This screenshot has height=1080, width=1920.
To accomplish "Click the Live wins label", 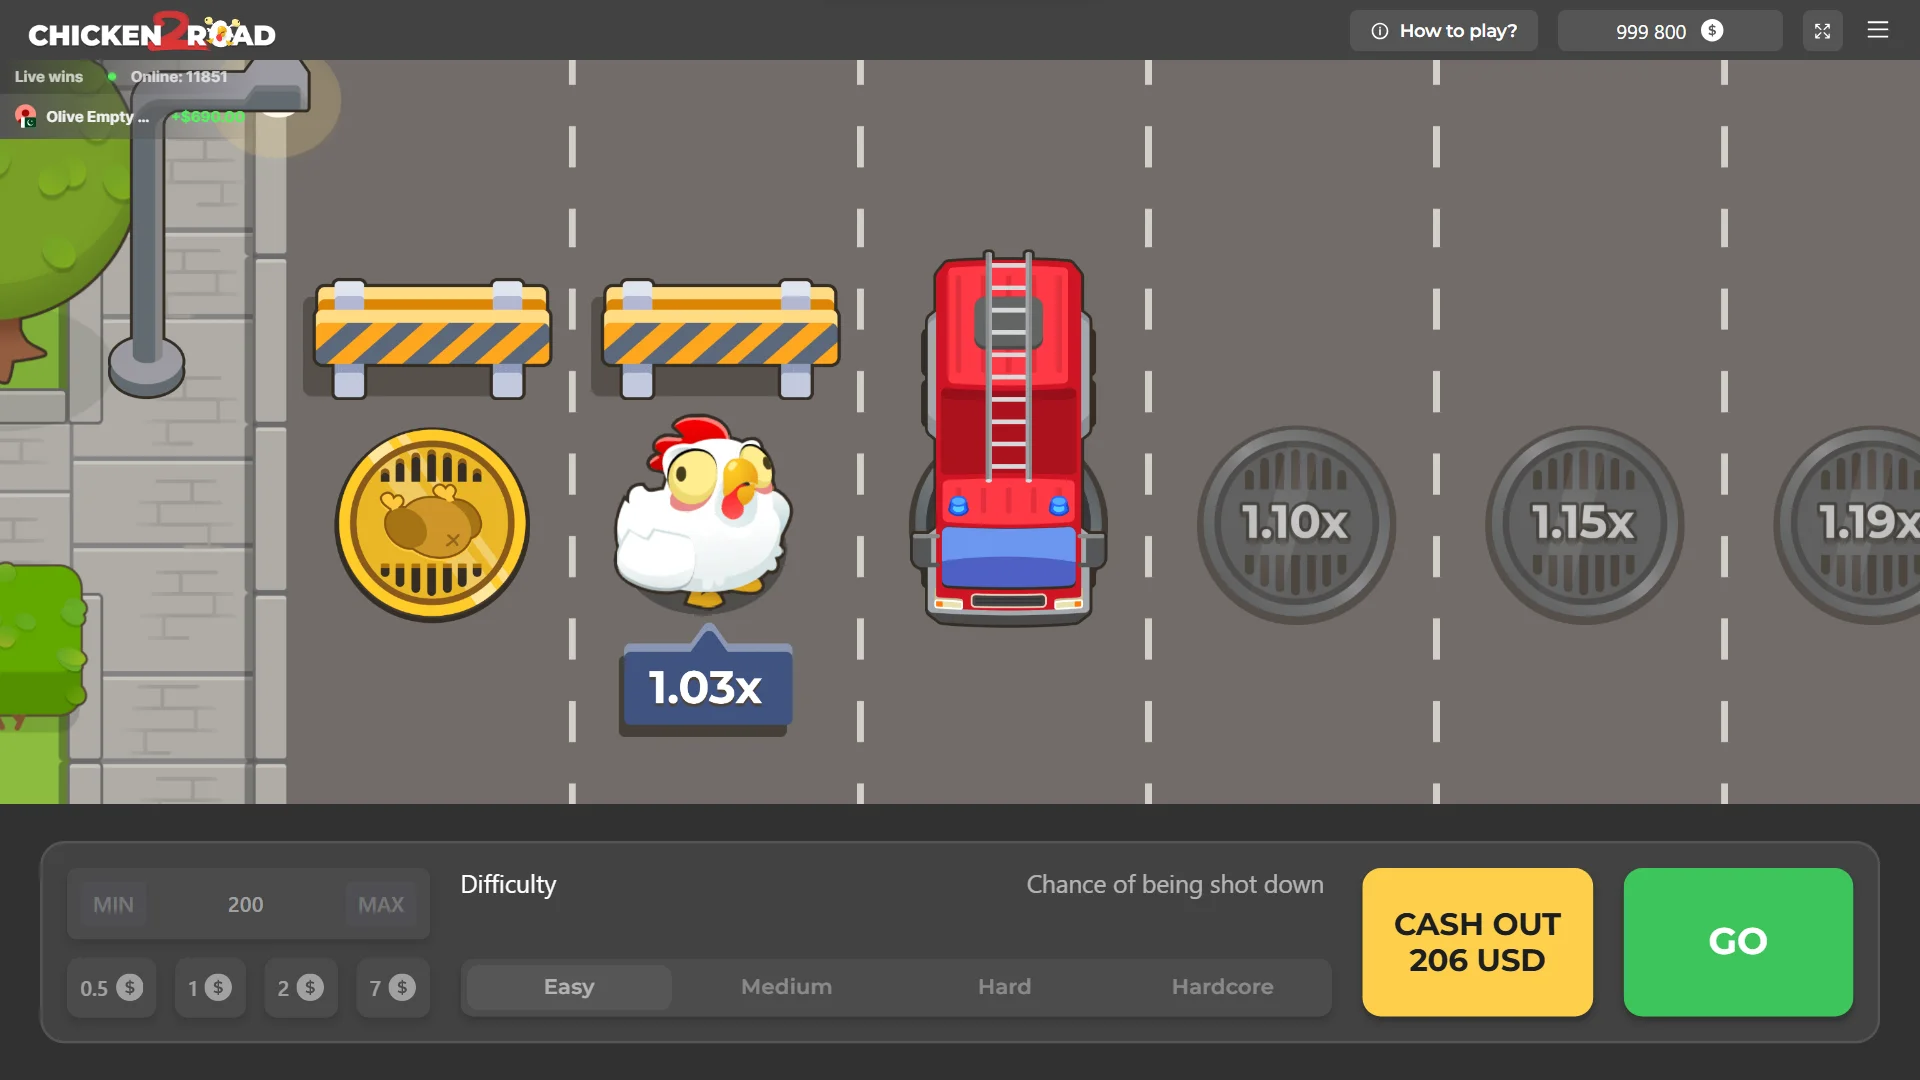I will click(x=49, y=77).
